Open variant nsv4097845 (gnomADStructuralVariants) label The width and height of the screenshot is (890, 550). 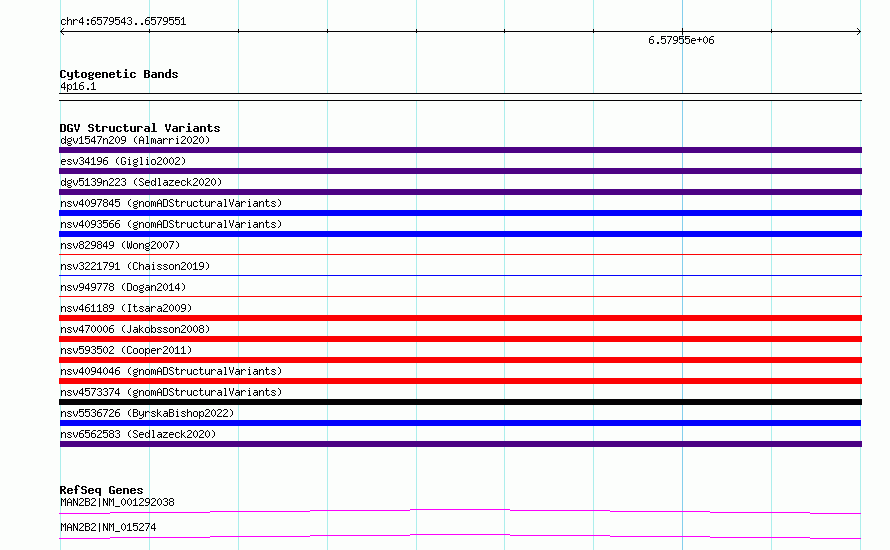click(x=171, y=203)
